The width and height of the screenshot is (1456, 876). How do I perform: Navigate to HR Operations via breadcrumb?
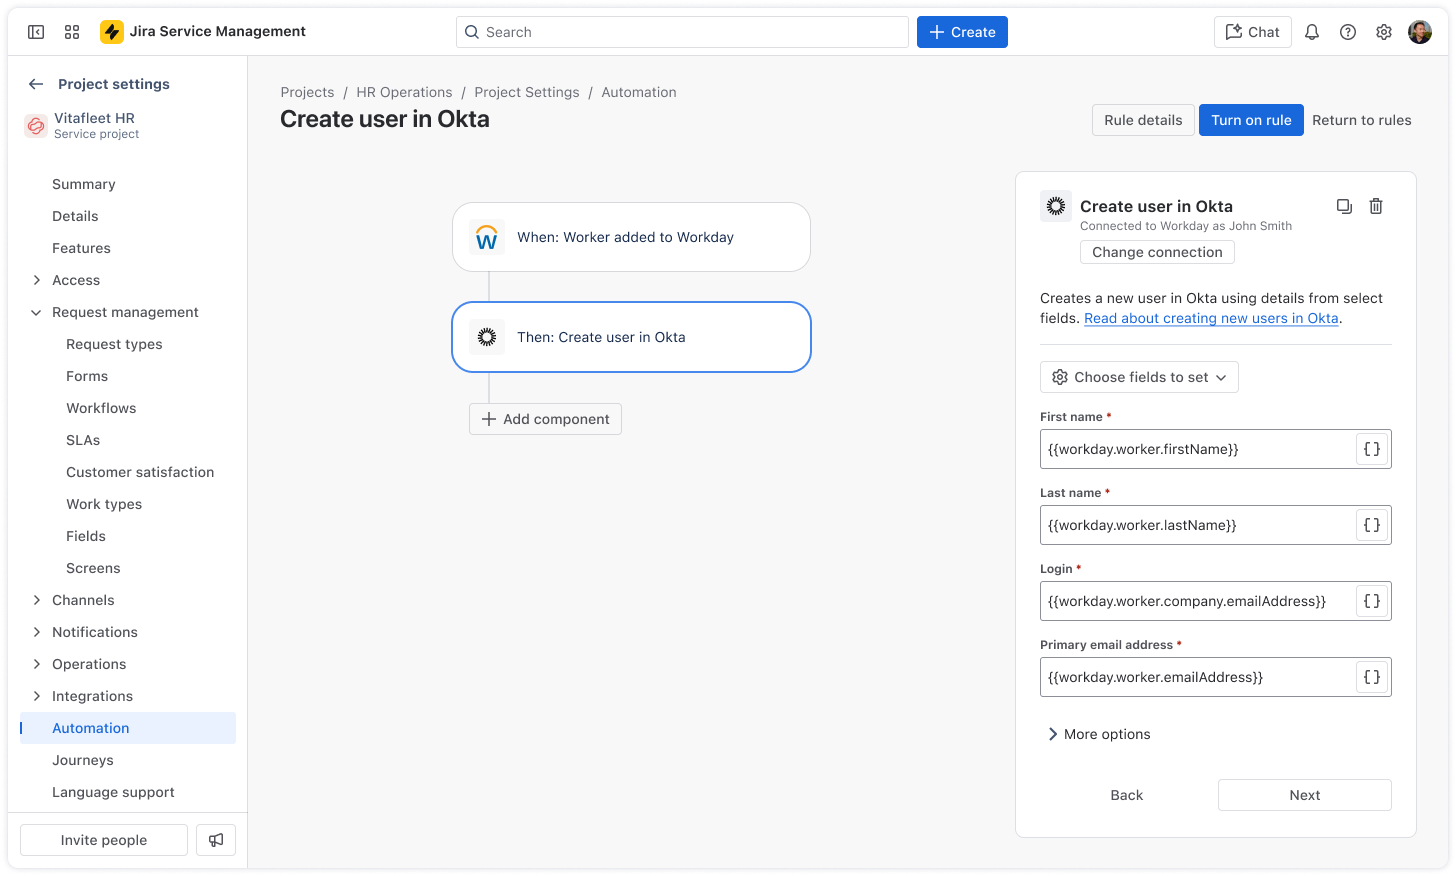click(x=404, y=92)
